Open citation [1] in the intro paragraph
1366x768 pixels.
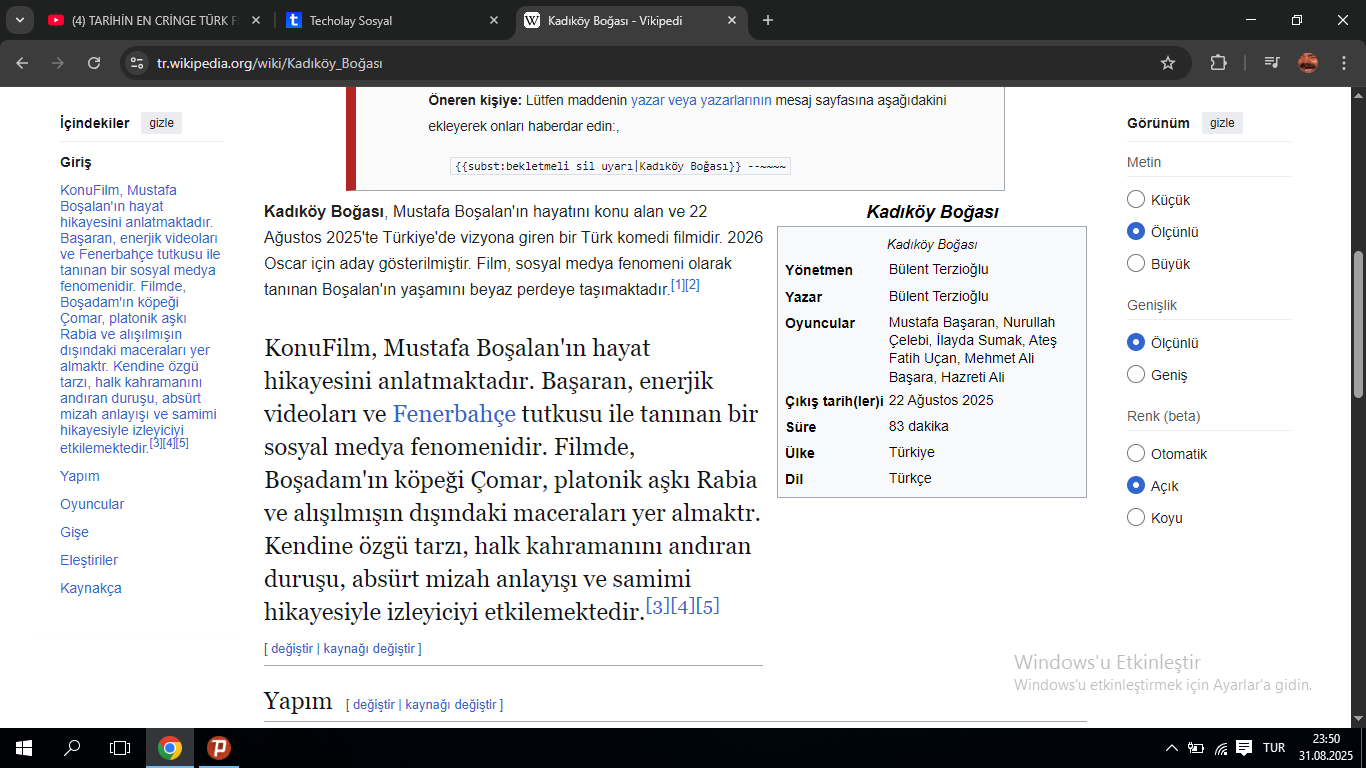point(678,285)
